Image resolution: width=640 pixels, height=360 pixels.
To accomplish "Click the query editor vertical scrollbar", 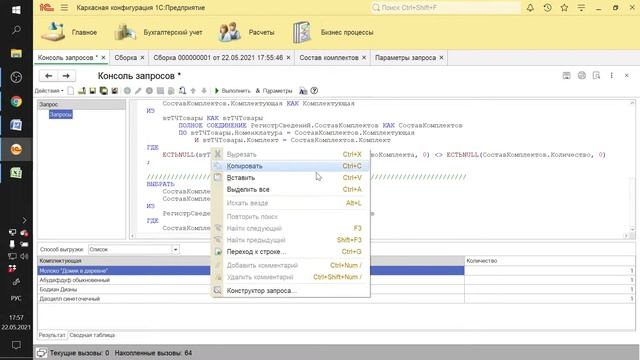I will coord(632,166).
